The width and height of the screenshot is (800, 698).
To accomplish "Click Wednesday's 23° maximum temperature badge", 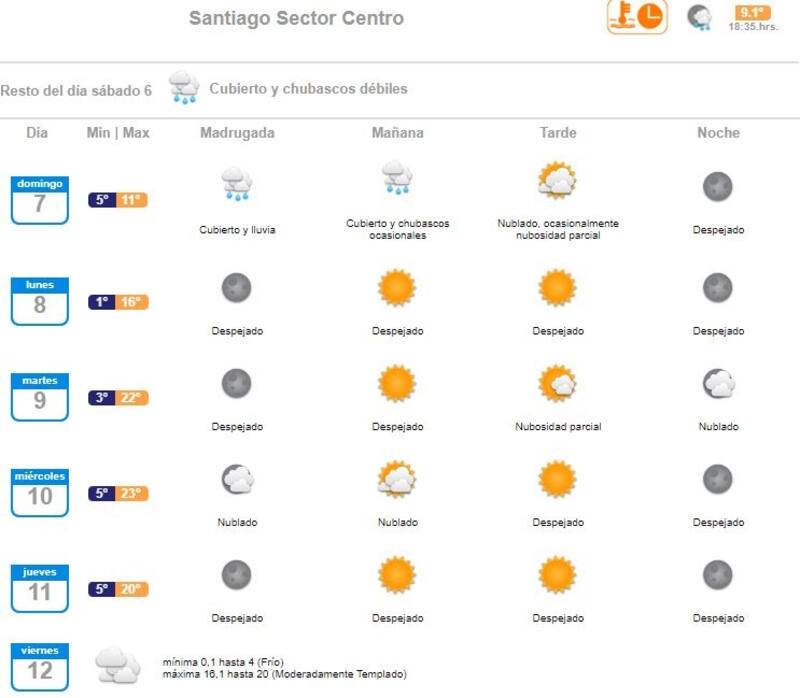I will [133, 493].
